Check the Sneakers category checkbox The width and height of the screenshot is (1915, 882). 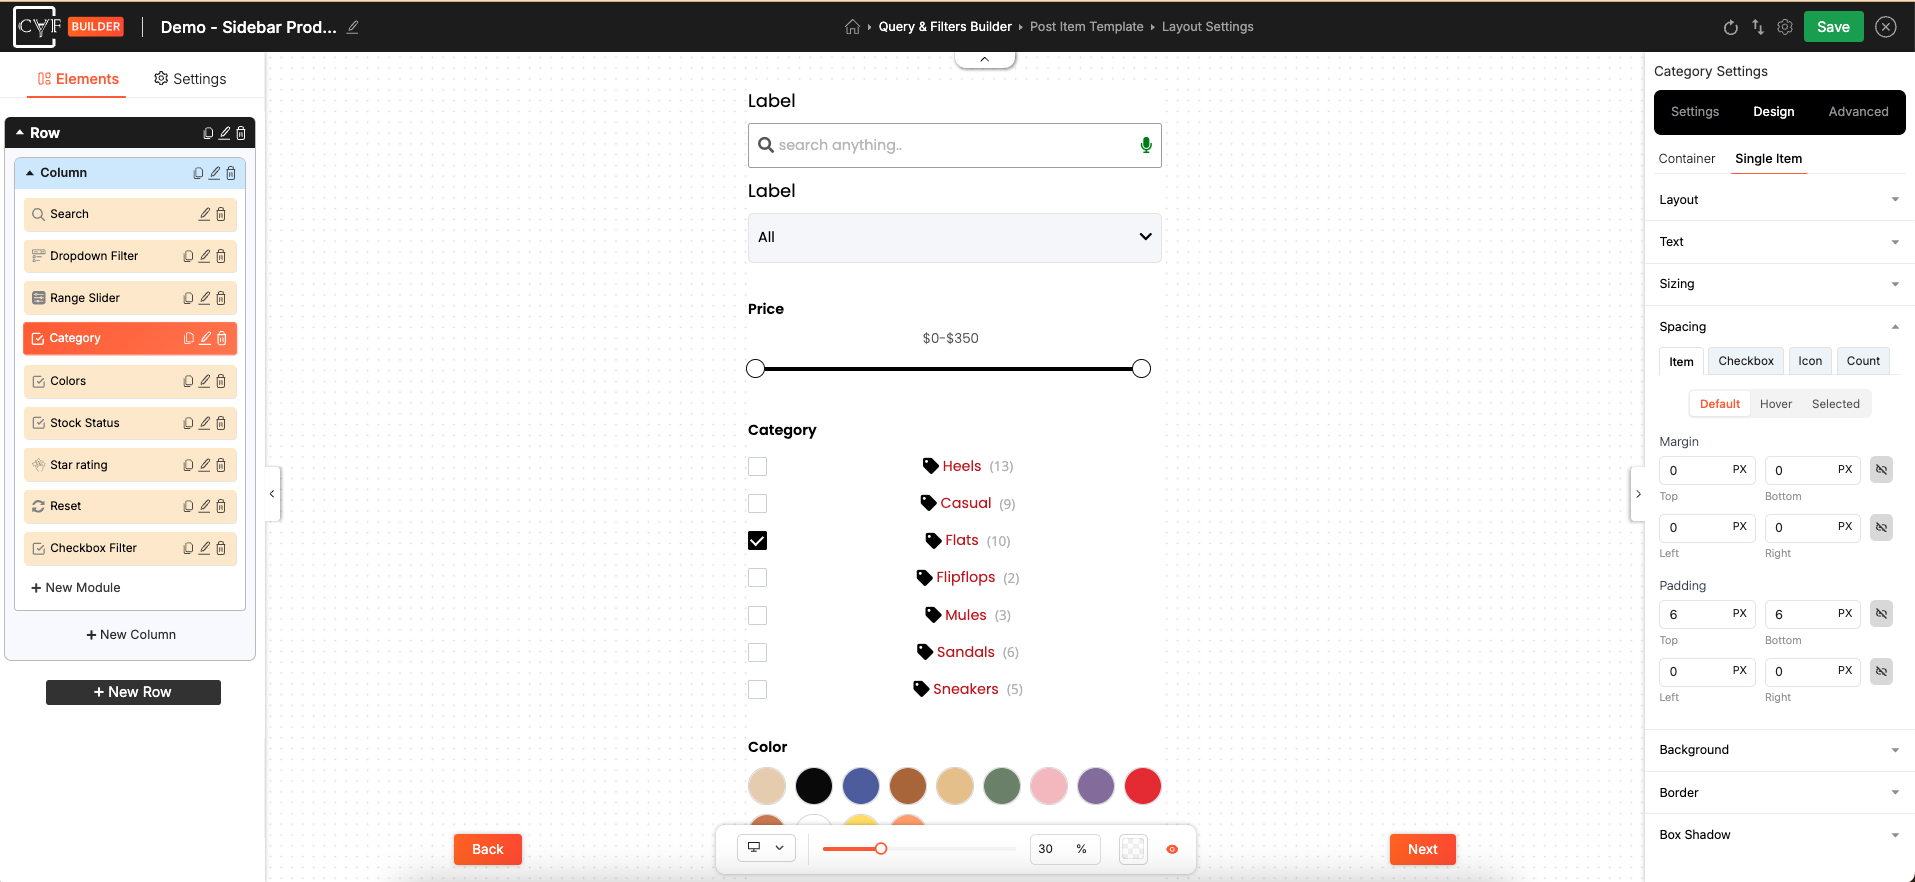[758, 689]
